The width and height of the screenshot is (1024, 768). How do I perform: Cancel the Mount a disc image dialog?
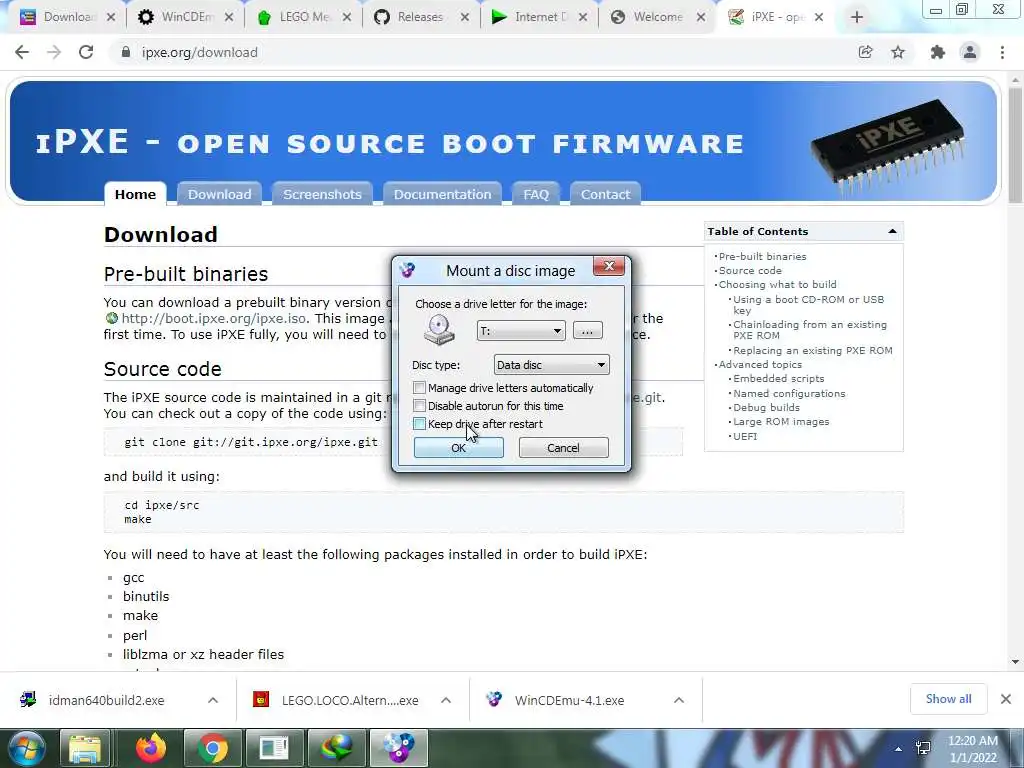click(x=563, y=447)
